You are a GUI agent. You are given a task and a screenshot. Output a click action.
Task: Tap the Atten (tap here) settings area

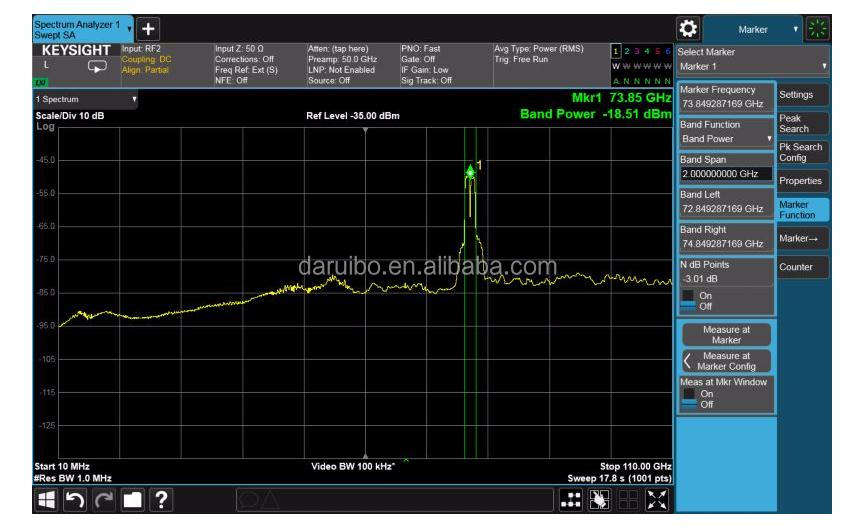[353, 65]
